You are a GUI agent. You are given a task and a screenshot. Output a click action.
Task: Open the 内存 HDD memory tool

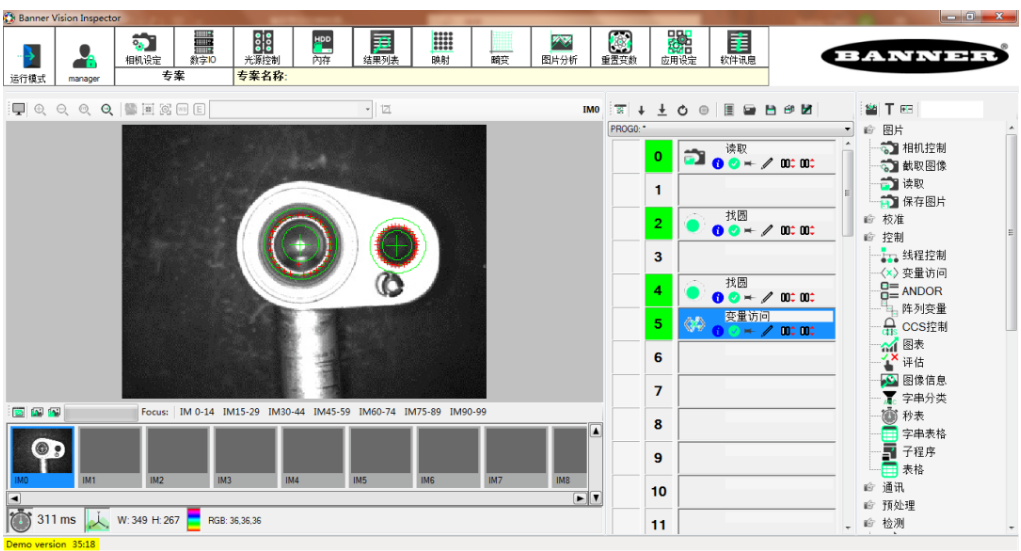322,48
